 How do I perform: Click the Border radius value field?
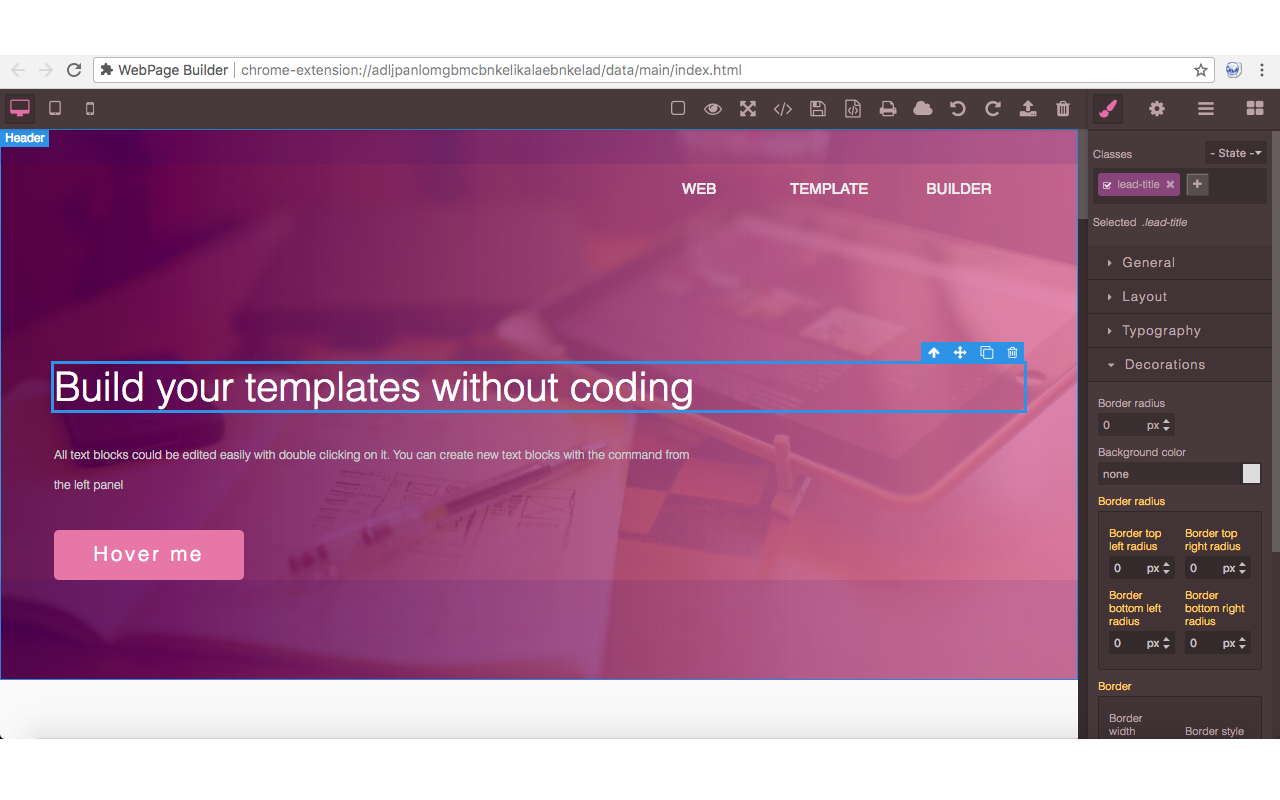click(1120, 425)
